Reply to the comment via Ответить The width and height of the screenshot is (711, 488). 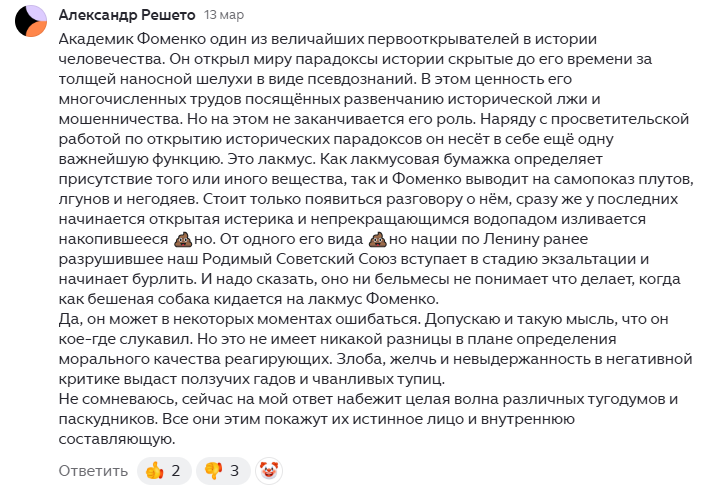pos(93,471)
